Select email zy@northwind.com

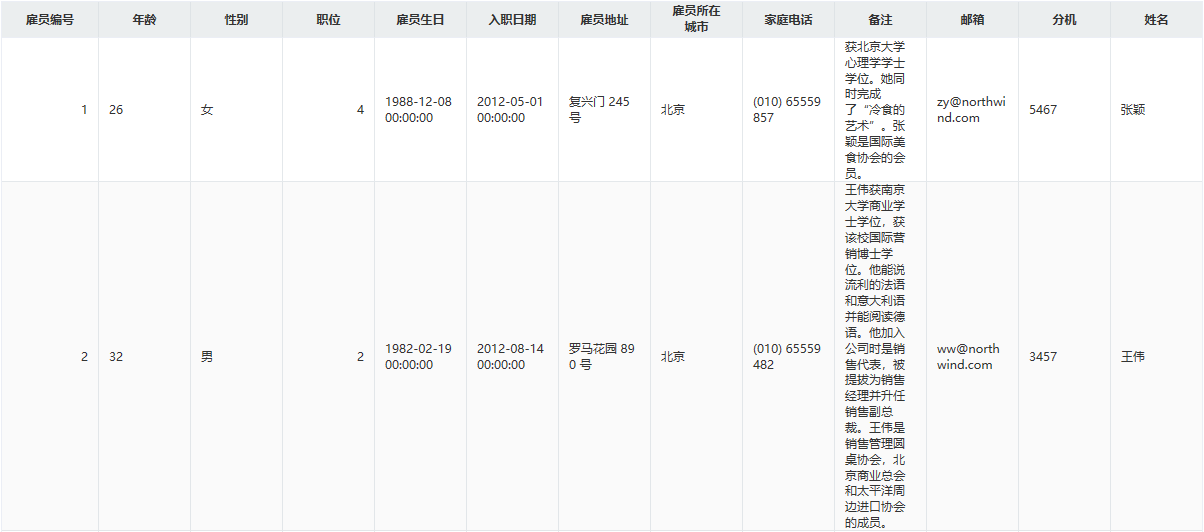coord(972,110)
